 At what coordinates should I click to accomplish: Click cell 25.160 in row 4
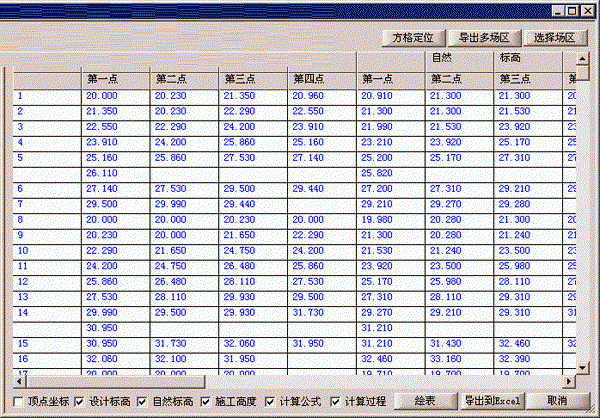pyautogui.click(x=322, y=142)
